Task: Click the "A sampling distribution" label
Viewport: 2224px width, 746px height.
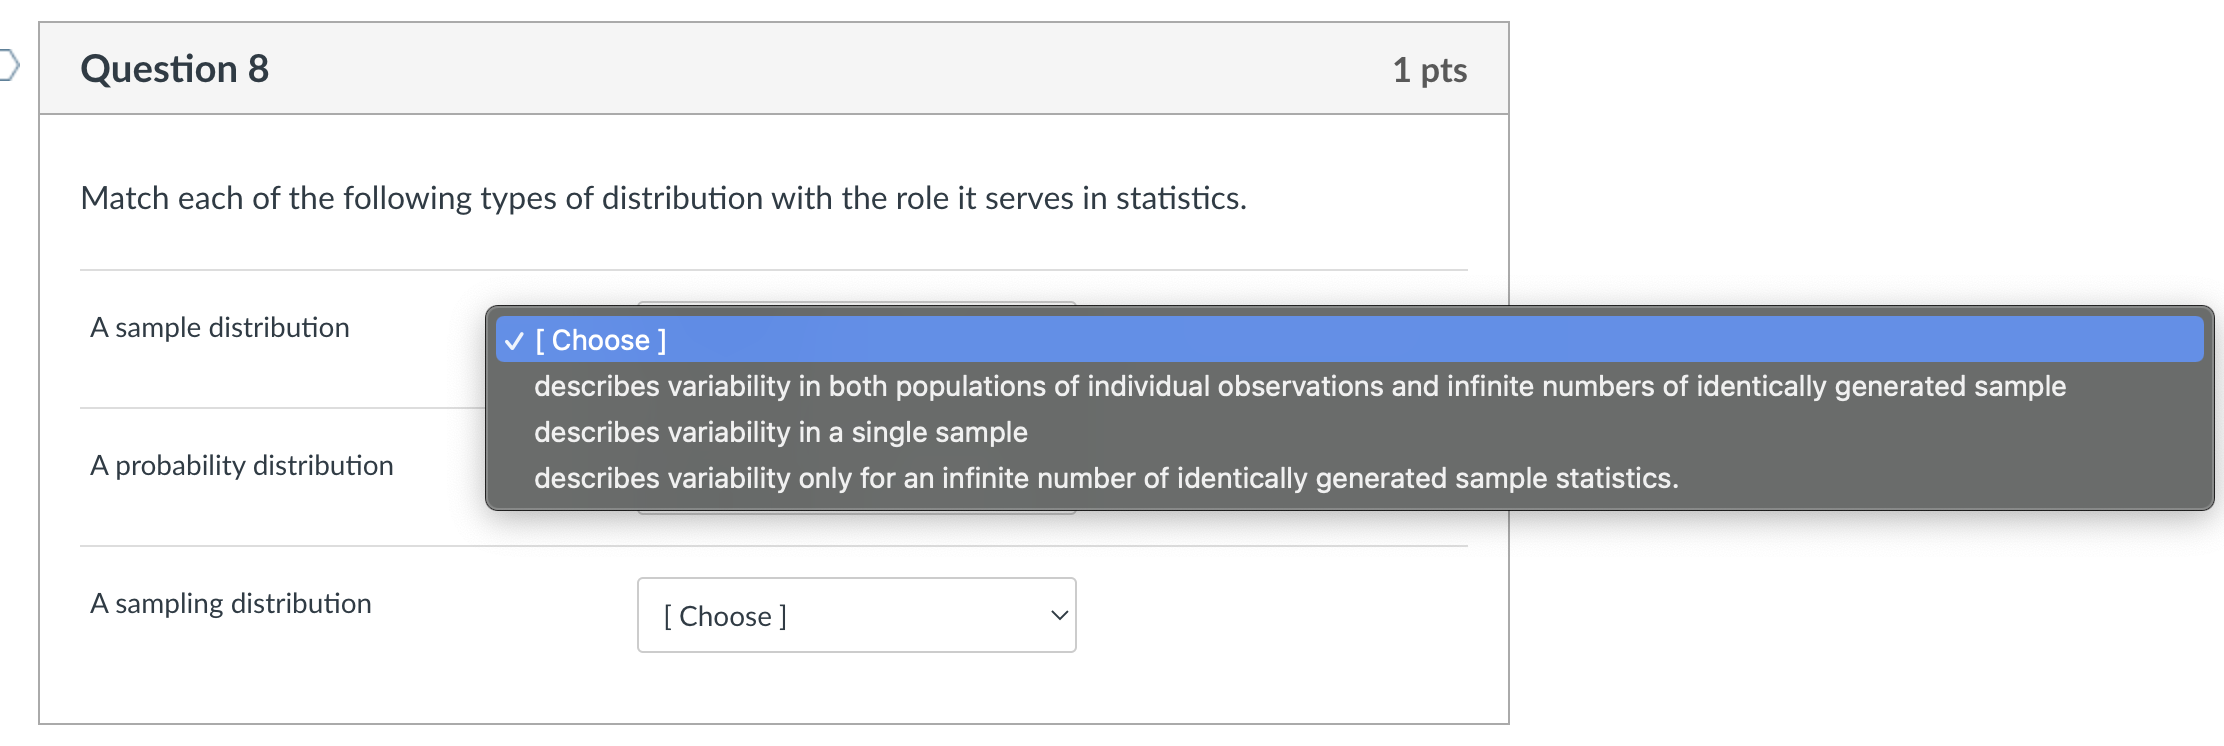Action: click(x=231, y=604)
